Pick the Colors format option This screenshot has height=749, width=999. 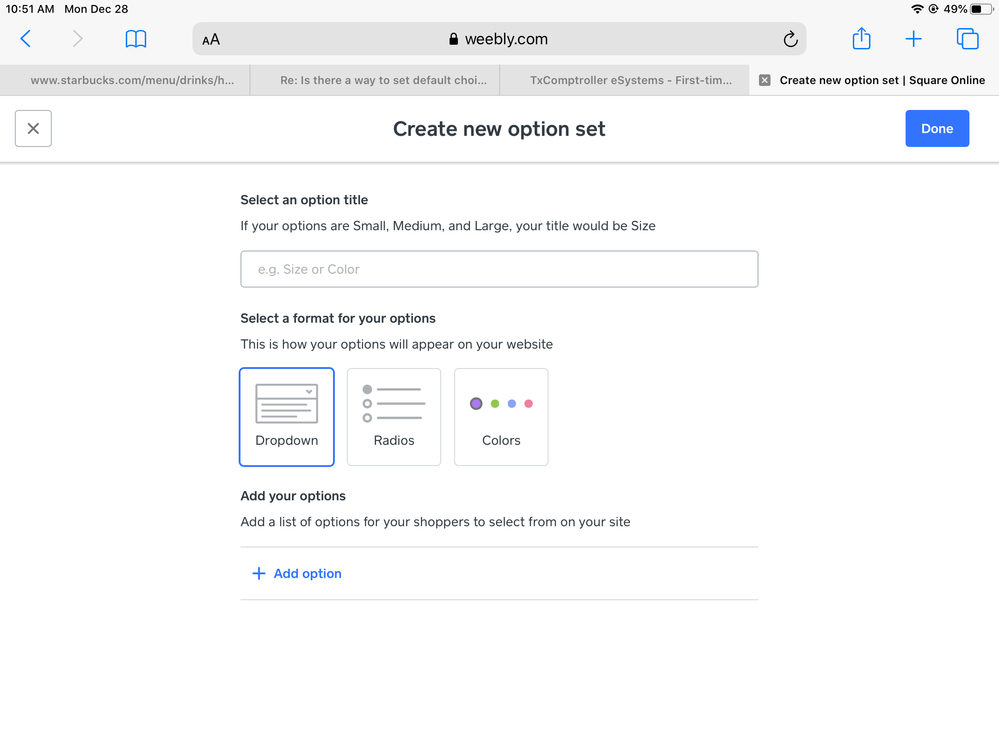click(501, 417)
